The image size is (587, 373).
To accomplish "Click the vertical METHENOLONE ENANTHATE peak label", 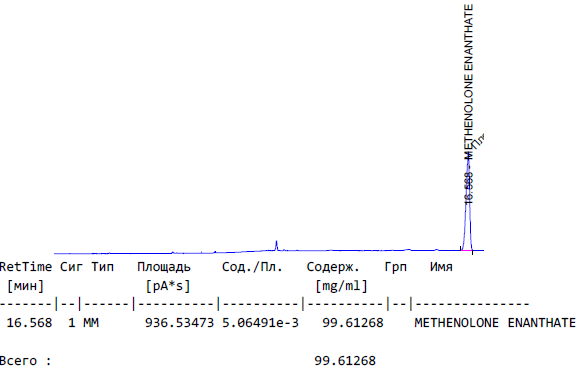I will pyautogui.click(x=469, y=81).
